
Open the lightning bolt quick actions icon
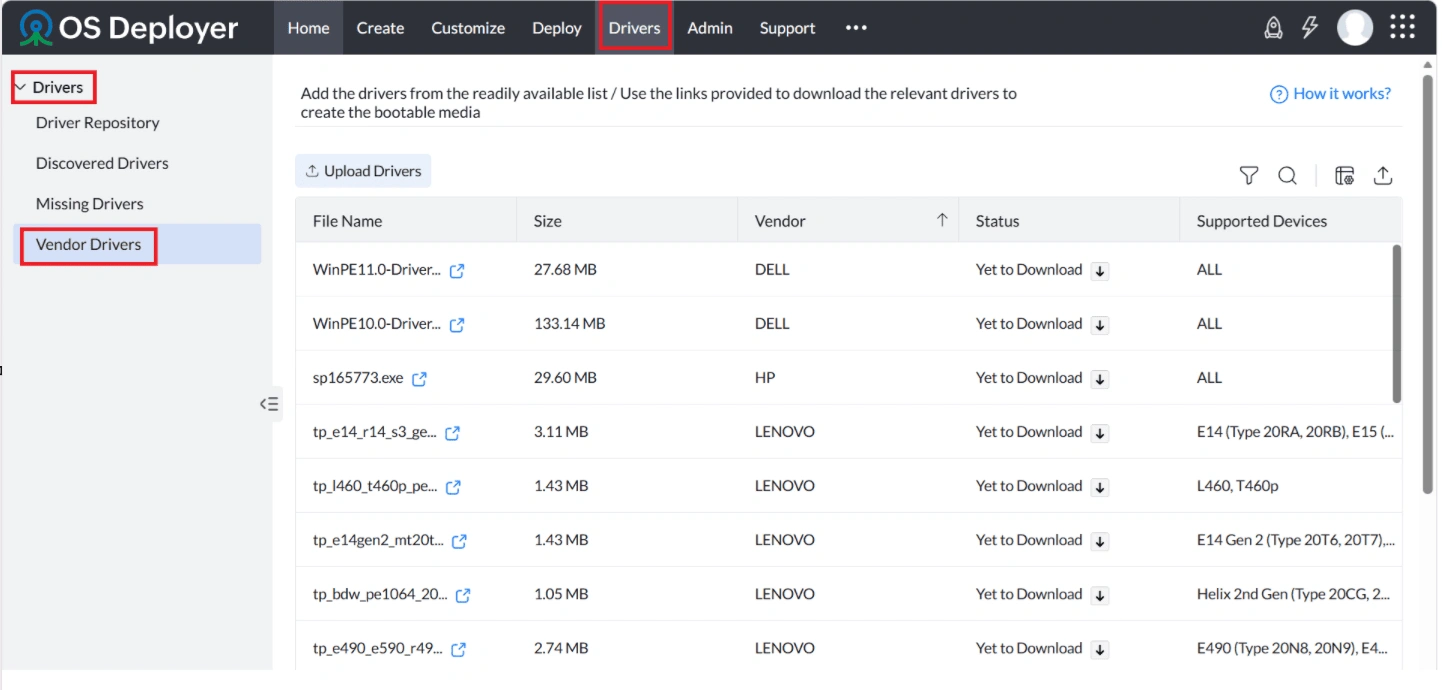(x=1310, y=28)
